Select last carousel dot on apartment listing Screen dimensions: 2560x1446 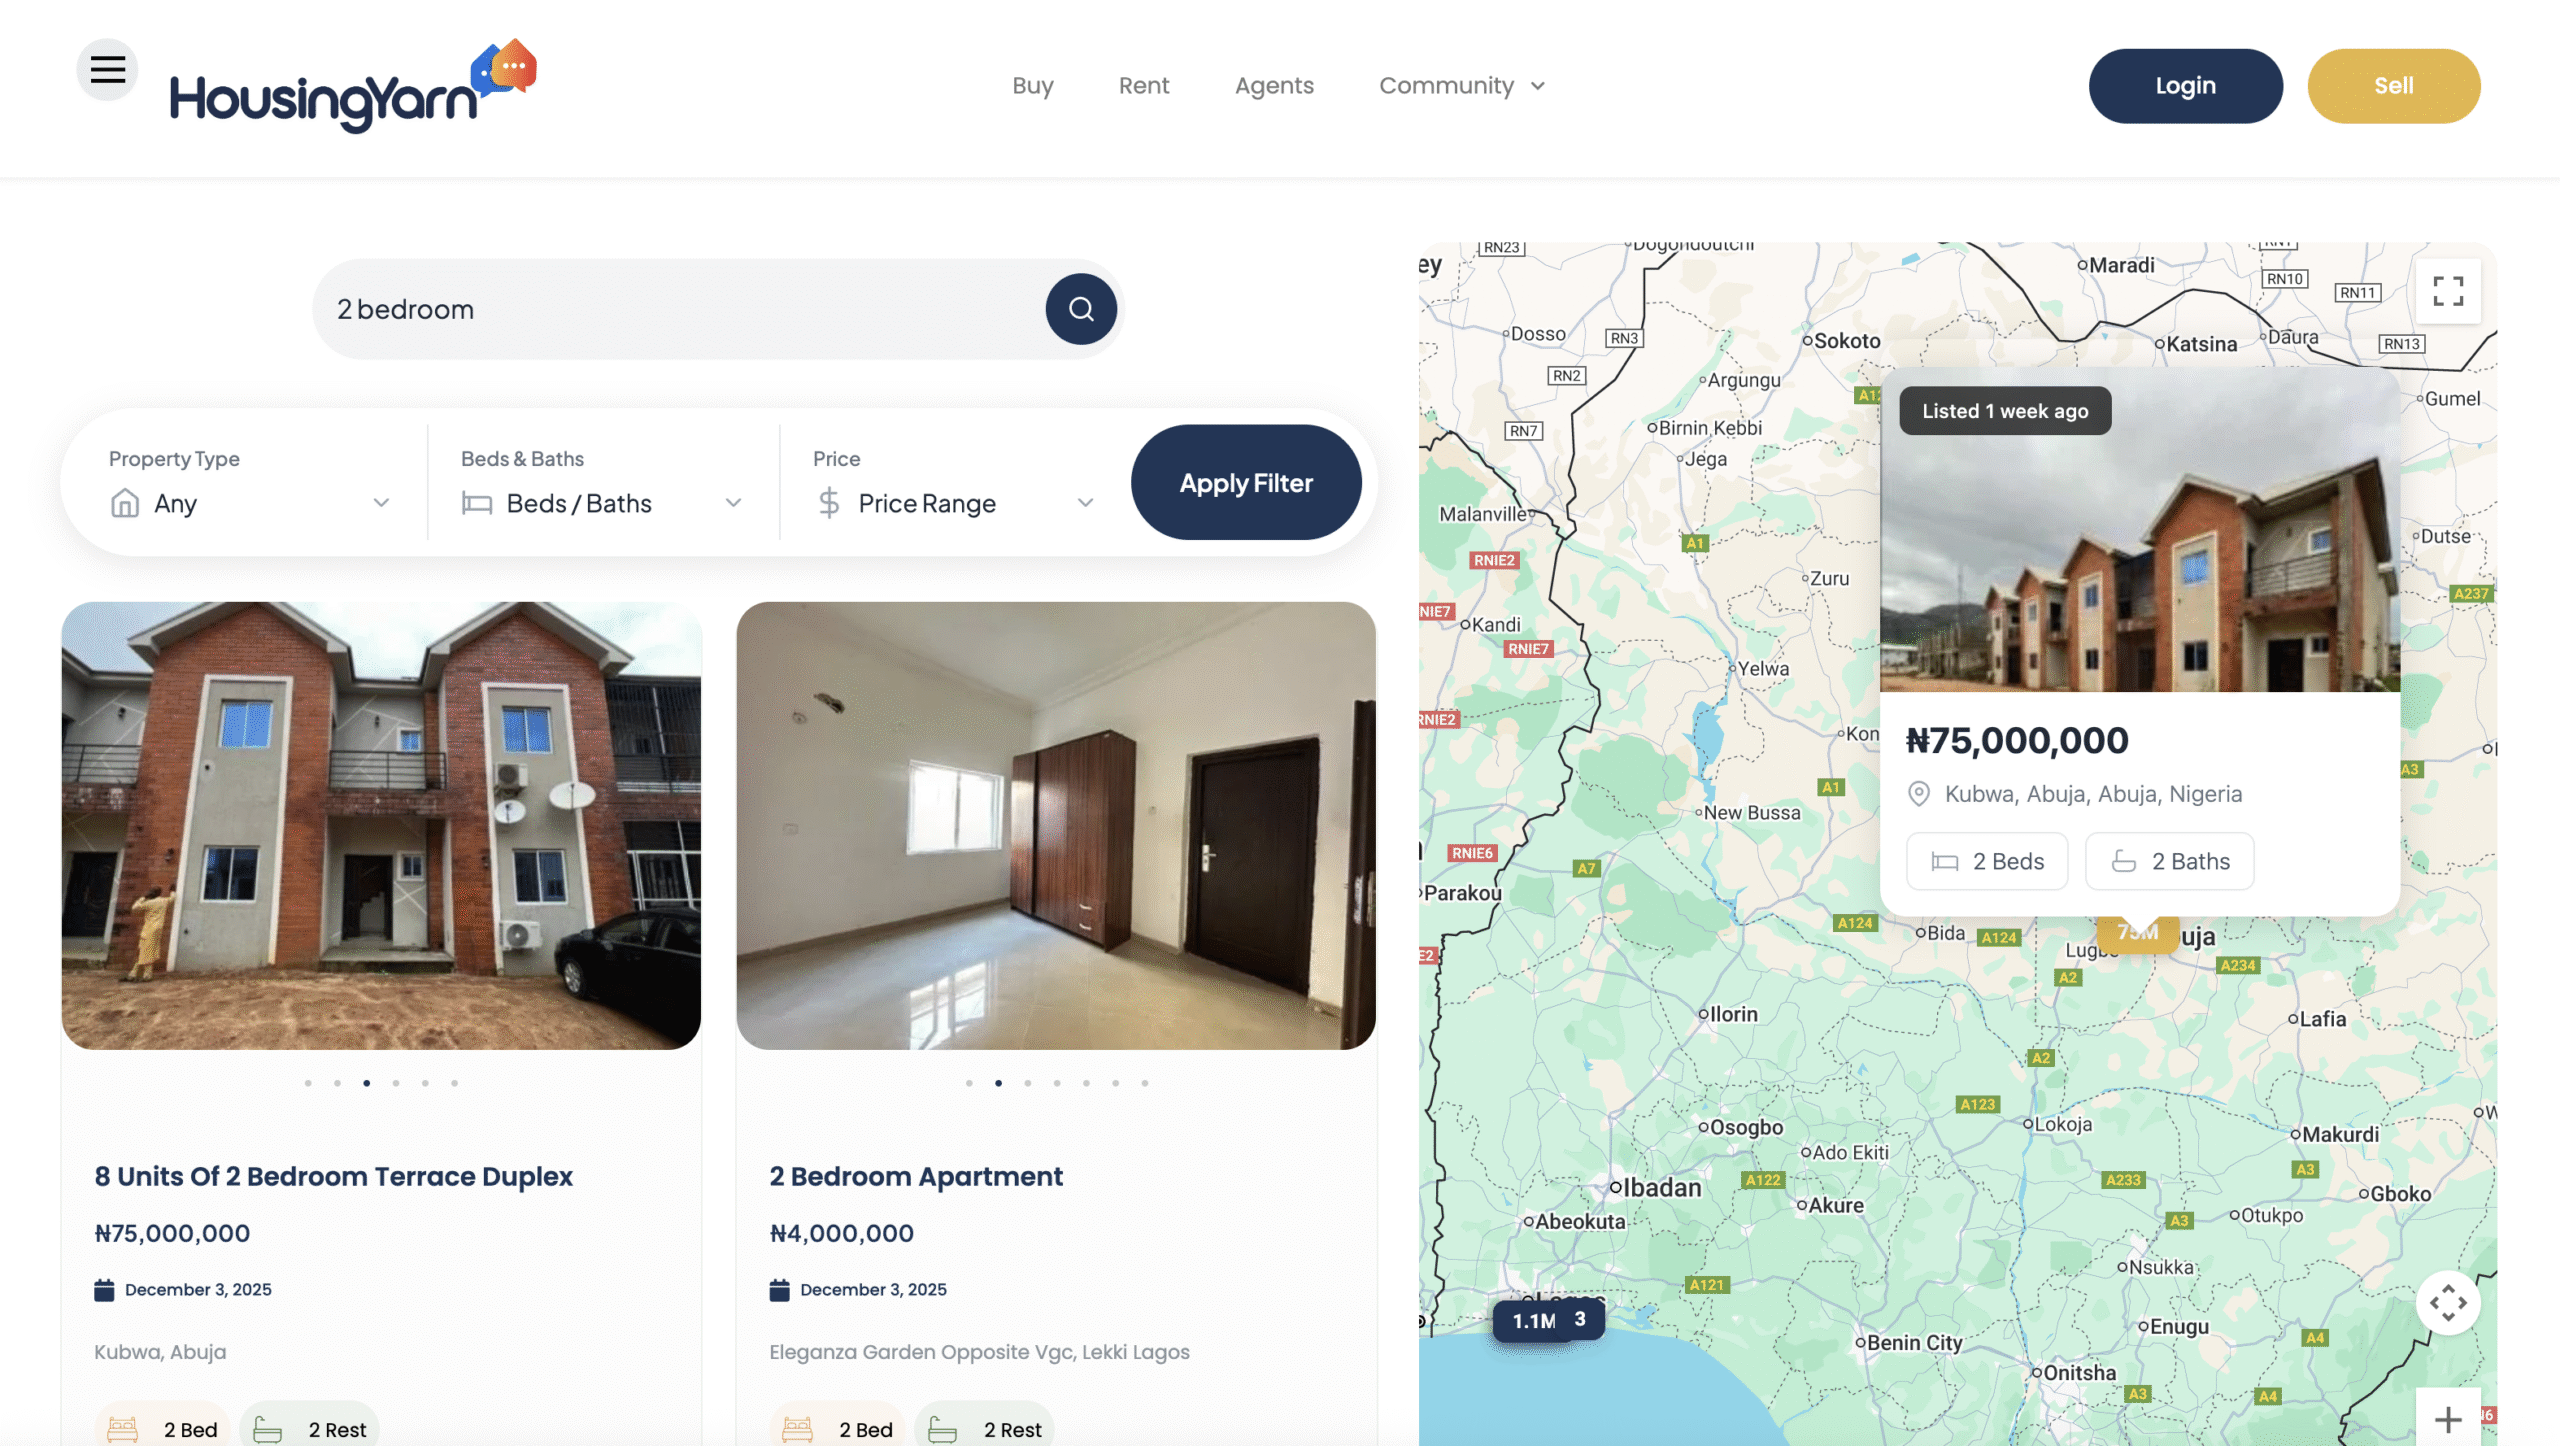tap(1145, 1083)
